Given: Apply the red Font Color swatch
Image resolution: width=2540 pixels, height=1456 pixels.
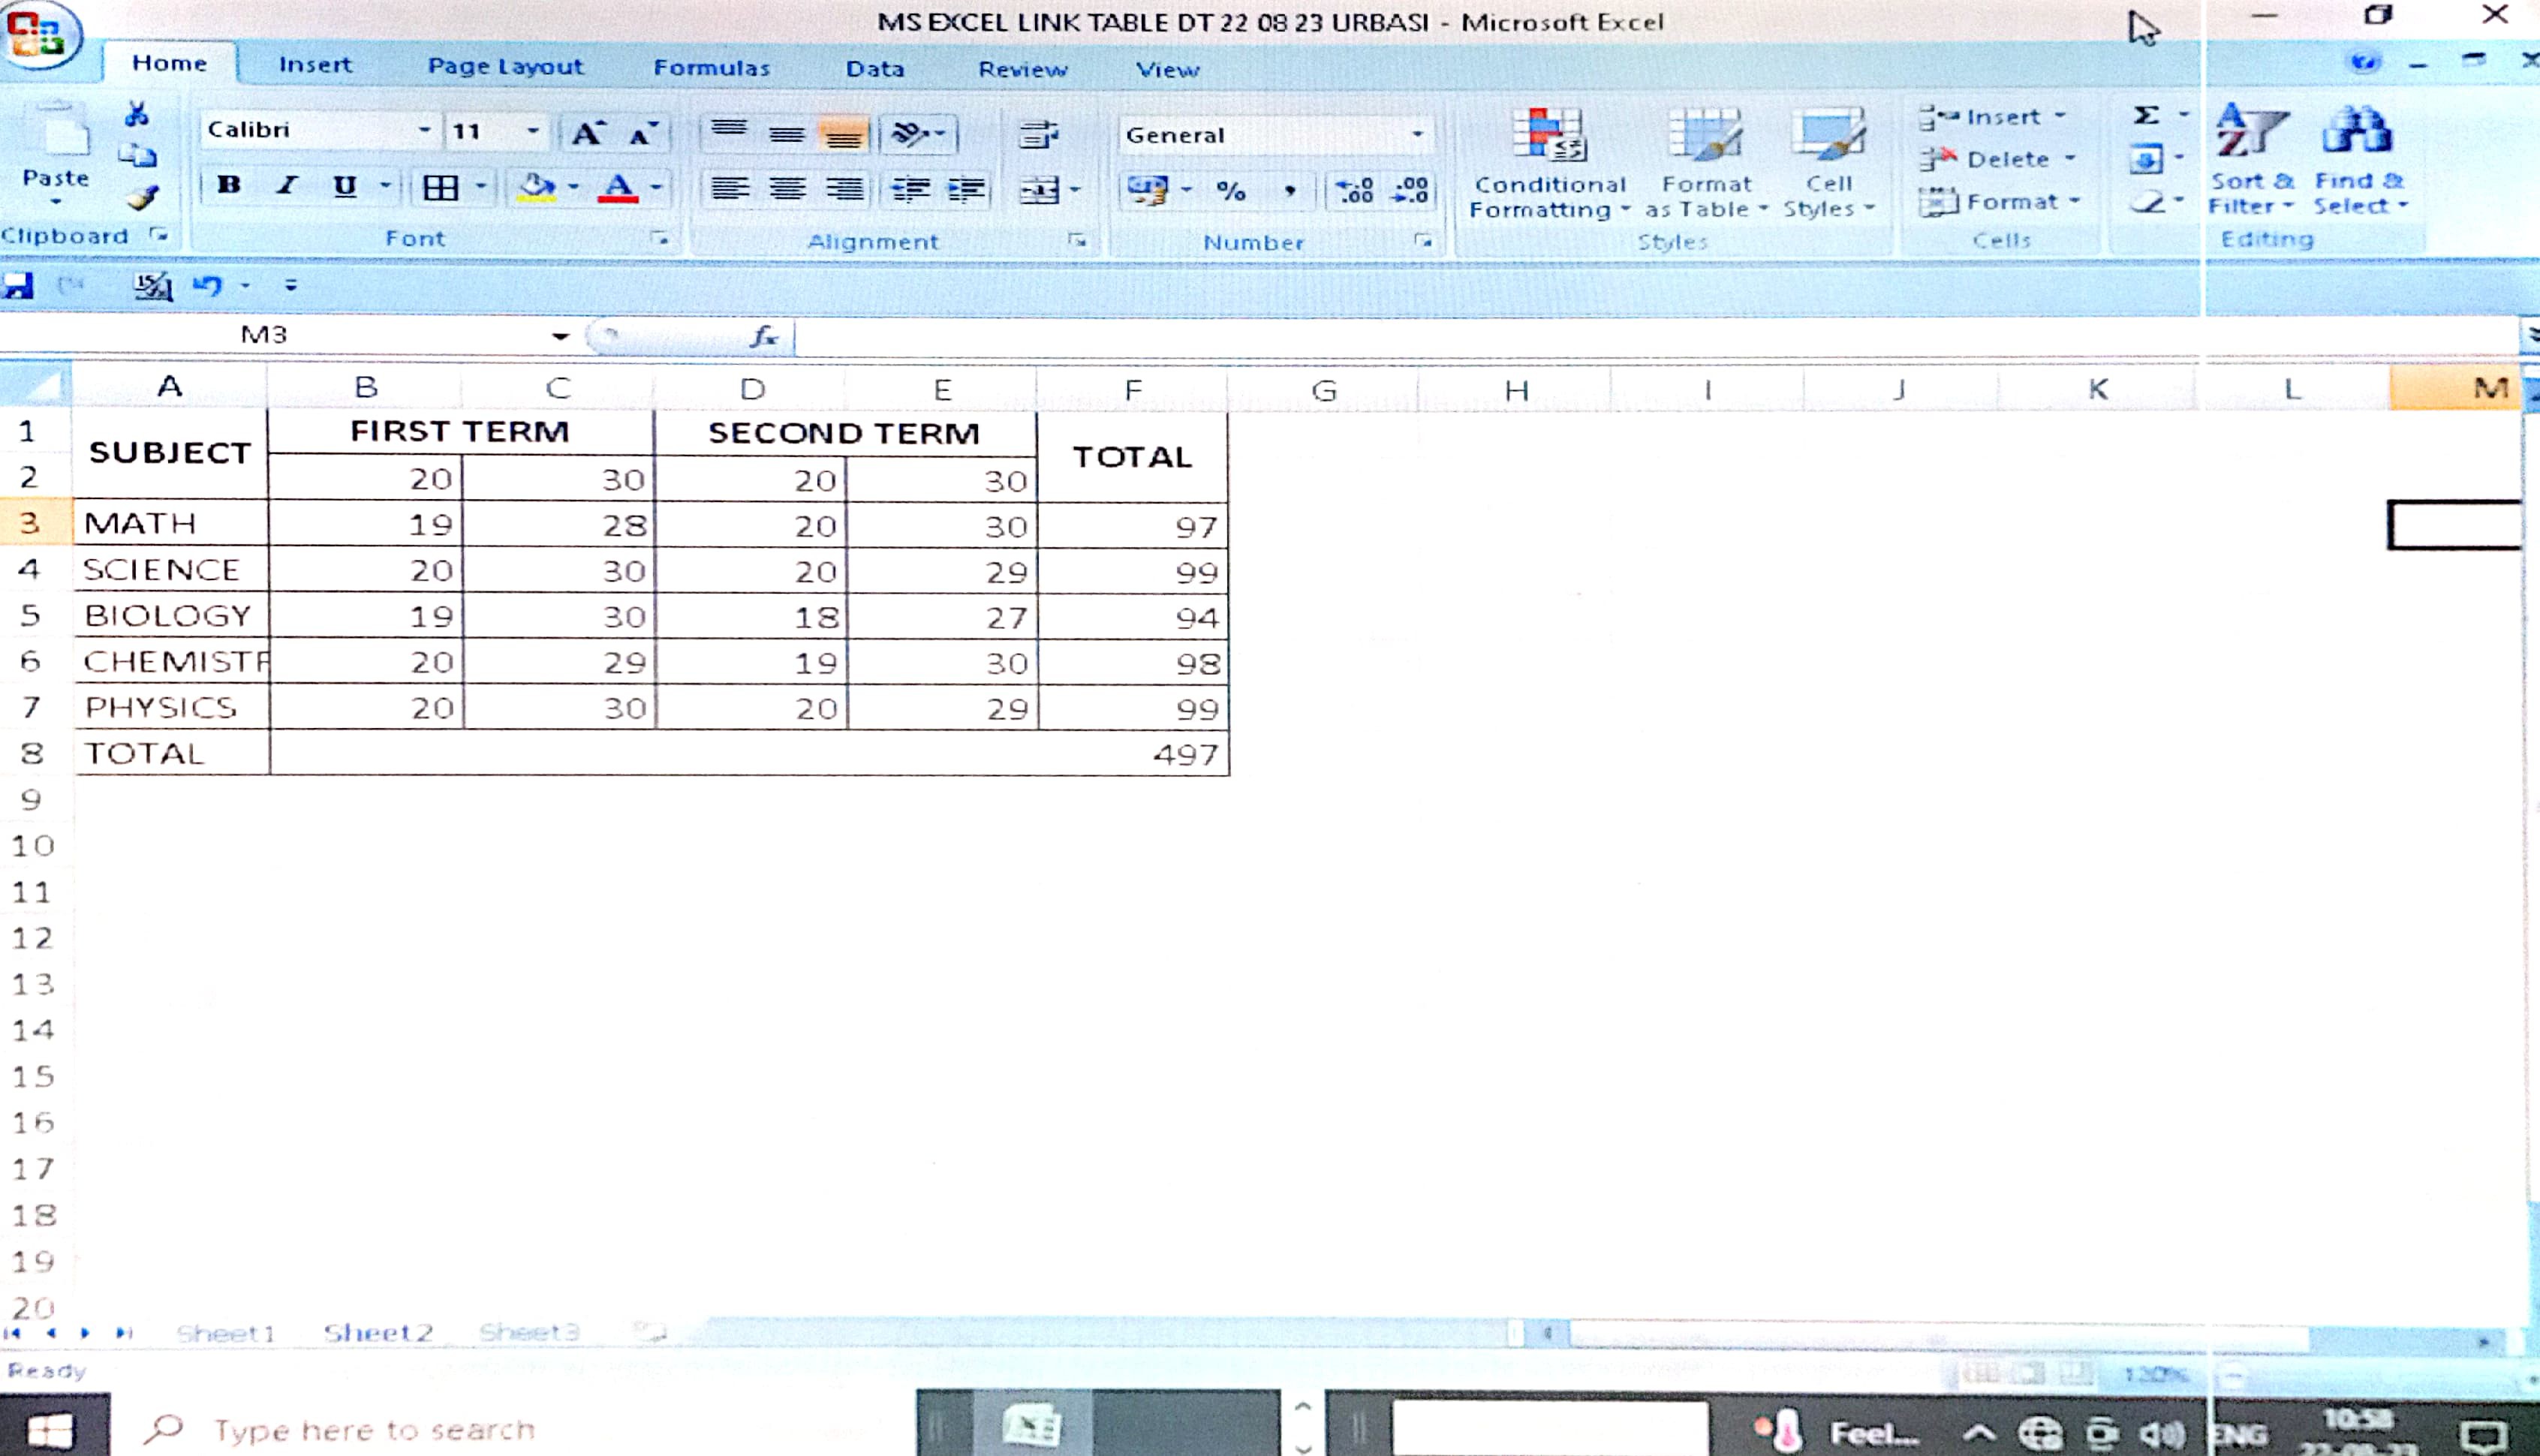Looking at the screenshot, I should (618, 187).
